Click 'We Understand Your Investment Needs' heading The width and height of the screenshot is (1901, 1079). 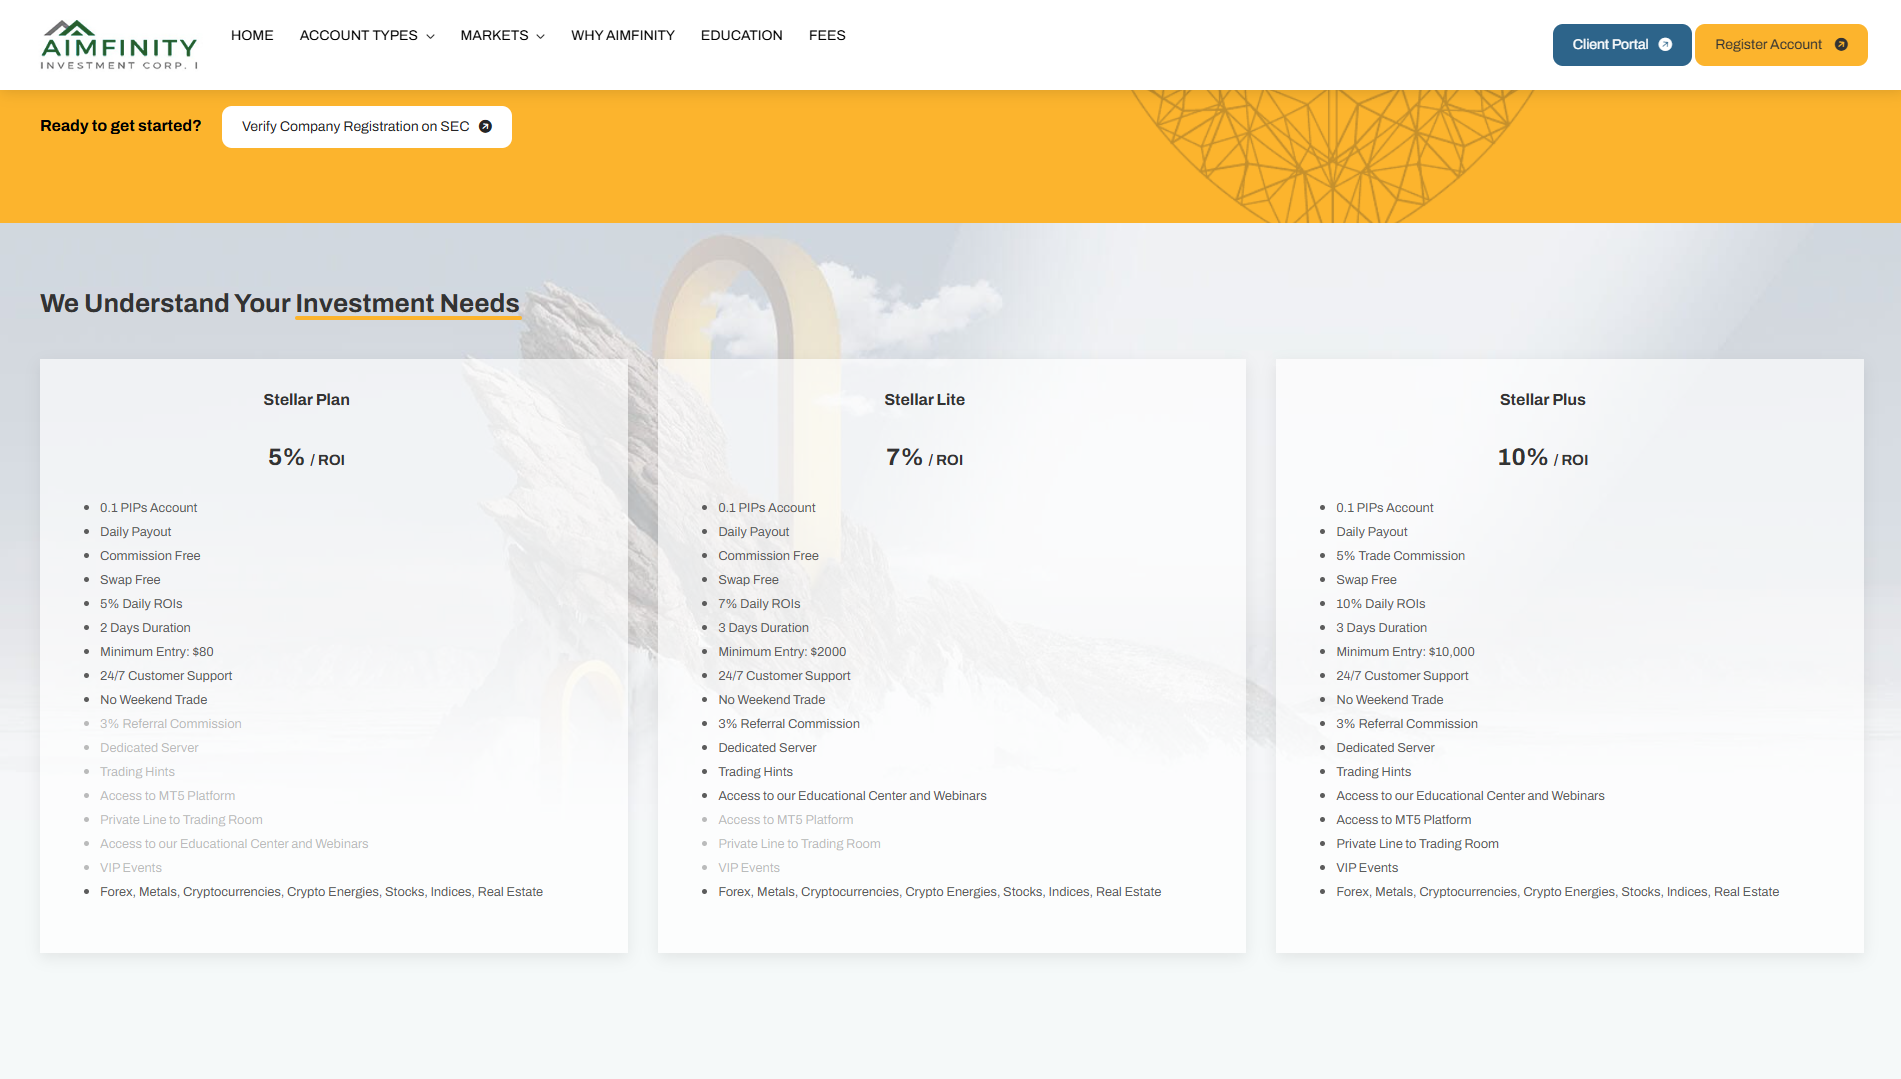(x=280, y=303)
